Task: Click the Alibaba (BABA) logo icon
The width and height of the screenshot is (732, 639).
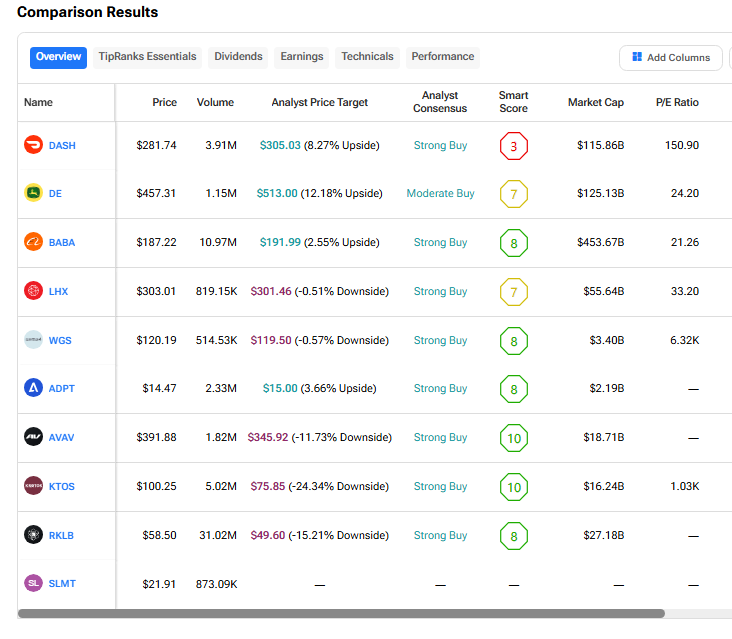Action: coord(34,242)
